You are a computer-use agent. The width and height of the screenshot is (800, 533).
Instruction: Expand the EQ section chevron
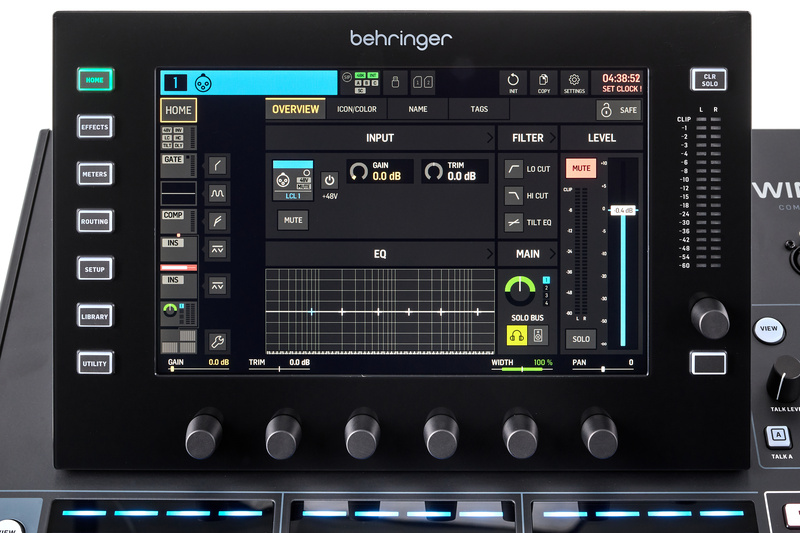[x=489, y=253]
